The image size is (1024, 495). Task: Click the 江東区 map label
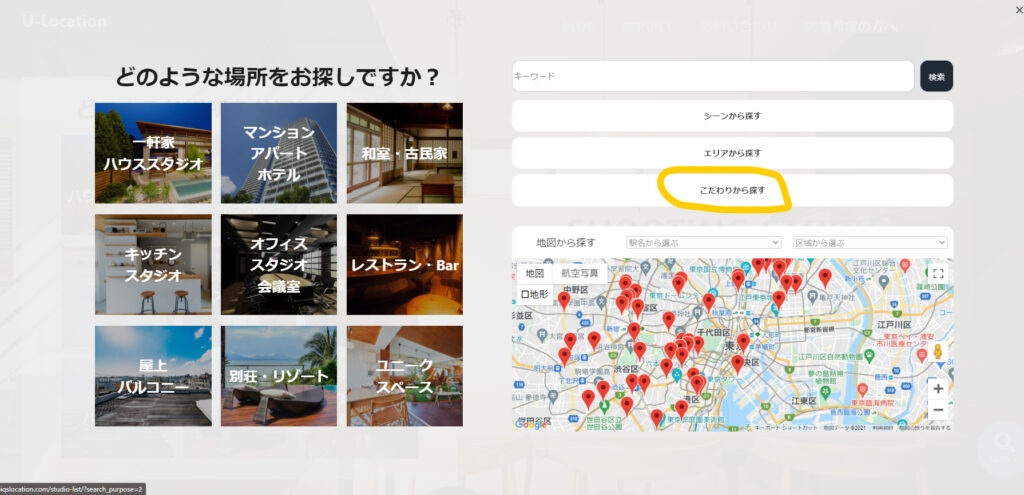tap(803, 400)
